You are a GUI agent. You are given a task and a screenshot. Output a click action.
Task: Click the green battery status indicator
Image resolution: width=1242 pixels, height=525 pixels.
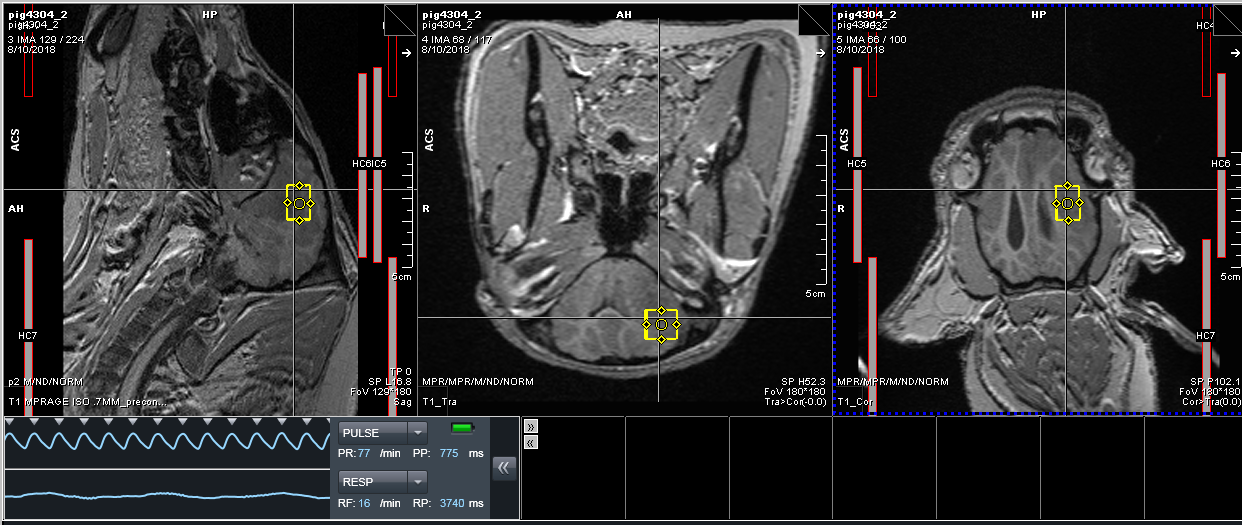[462, 429]
